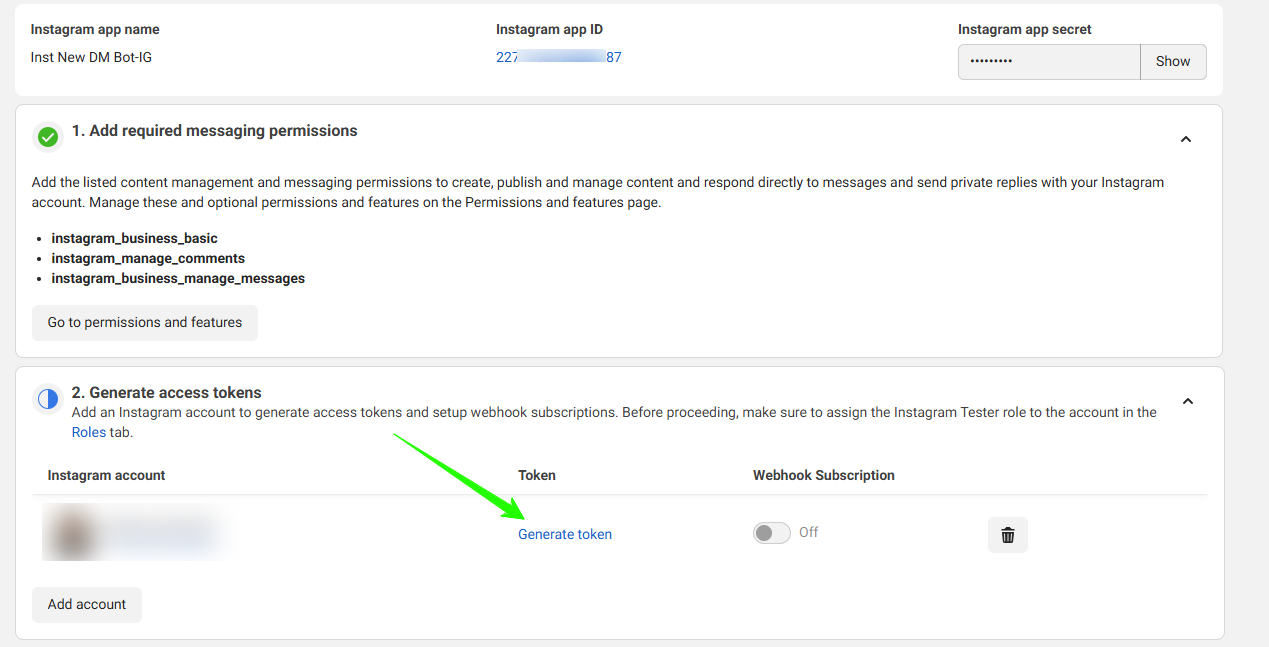Viewport: 1269px width, 647px height.
Task: Select the instagram_business_basic permission text
Action: tap(134, 238)
